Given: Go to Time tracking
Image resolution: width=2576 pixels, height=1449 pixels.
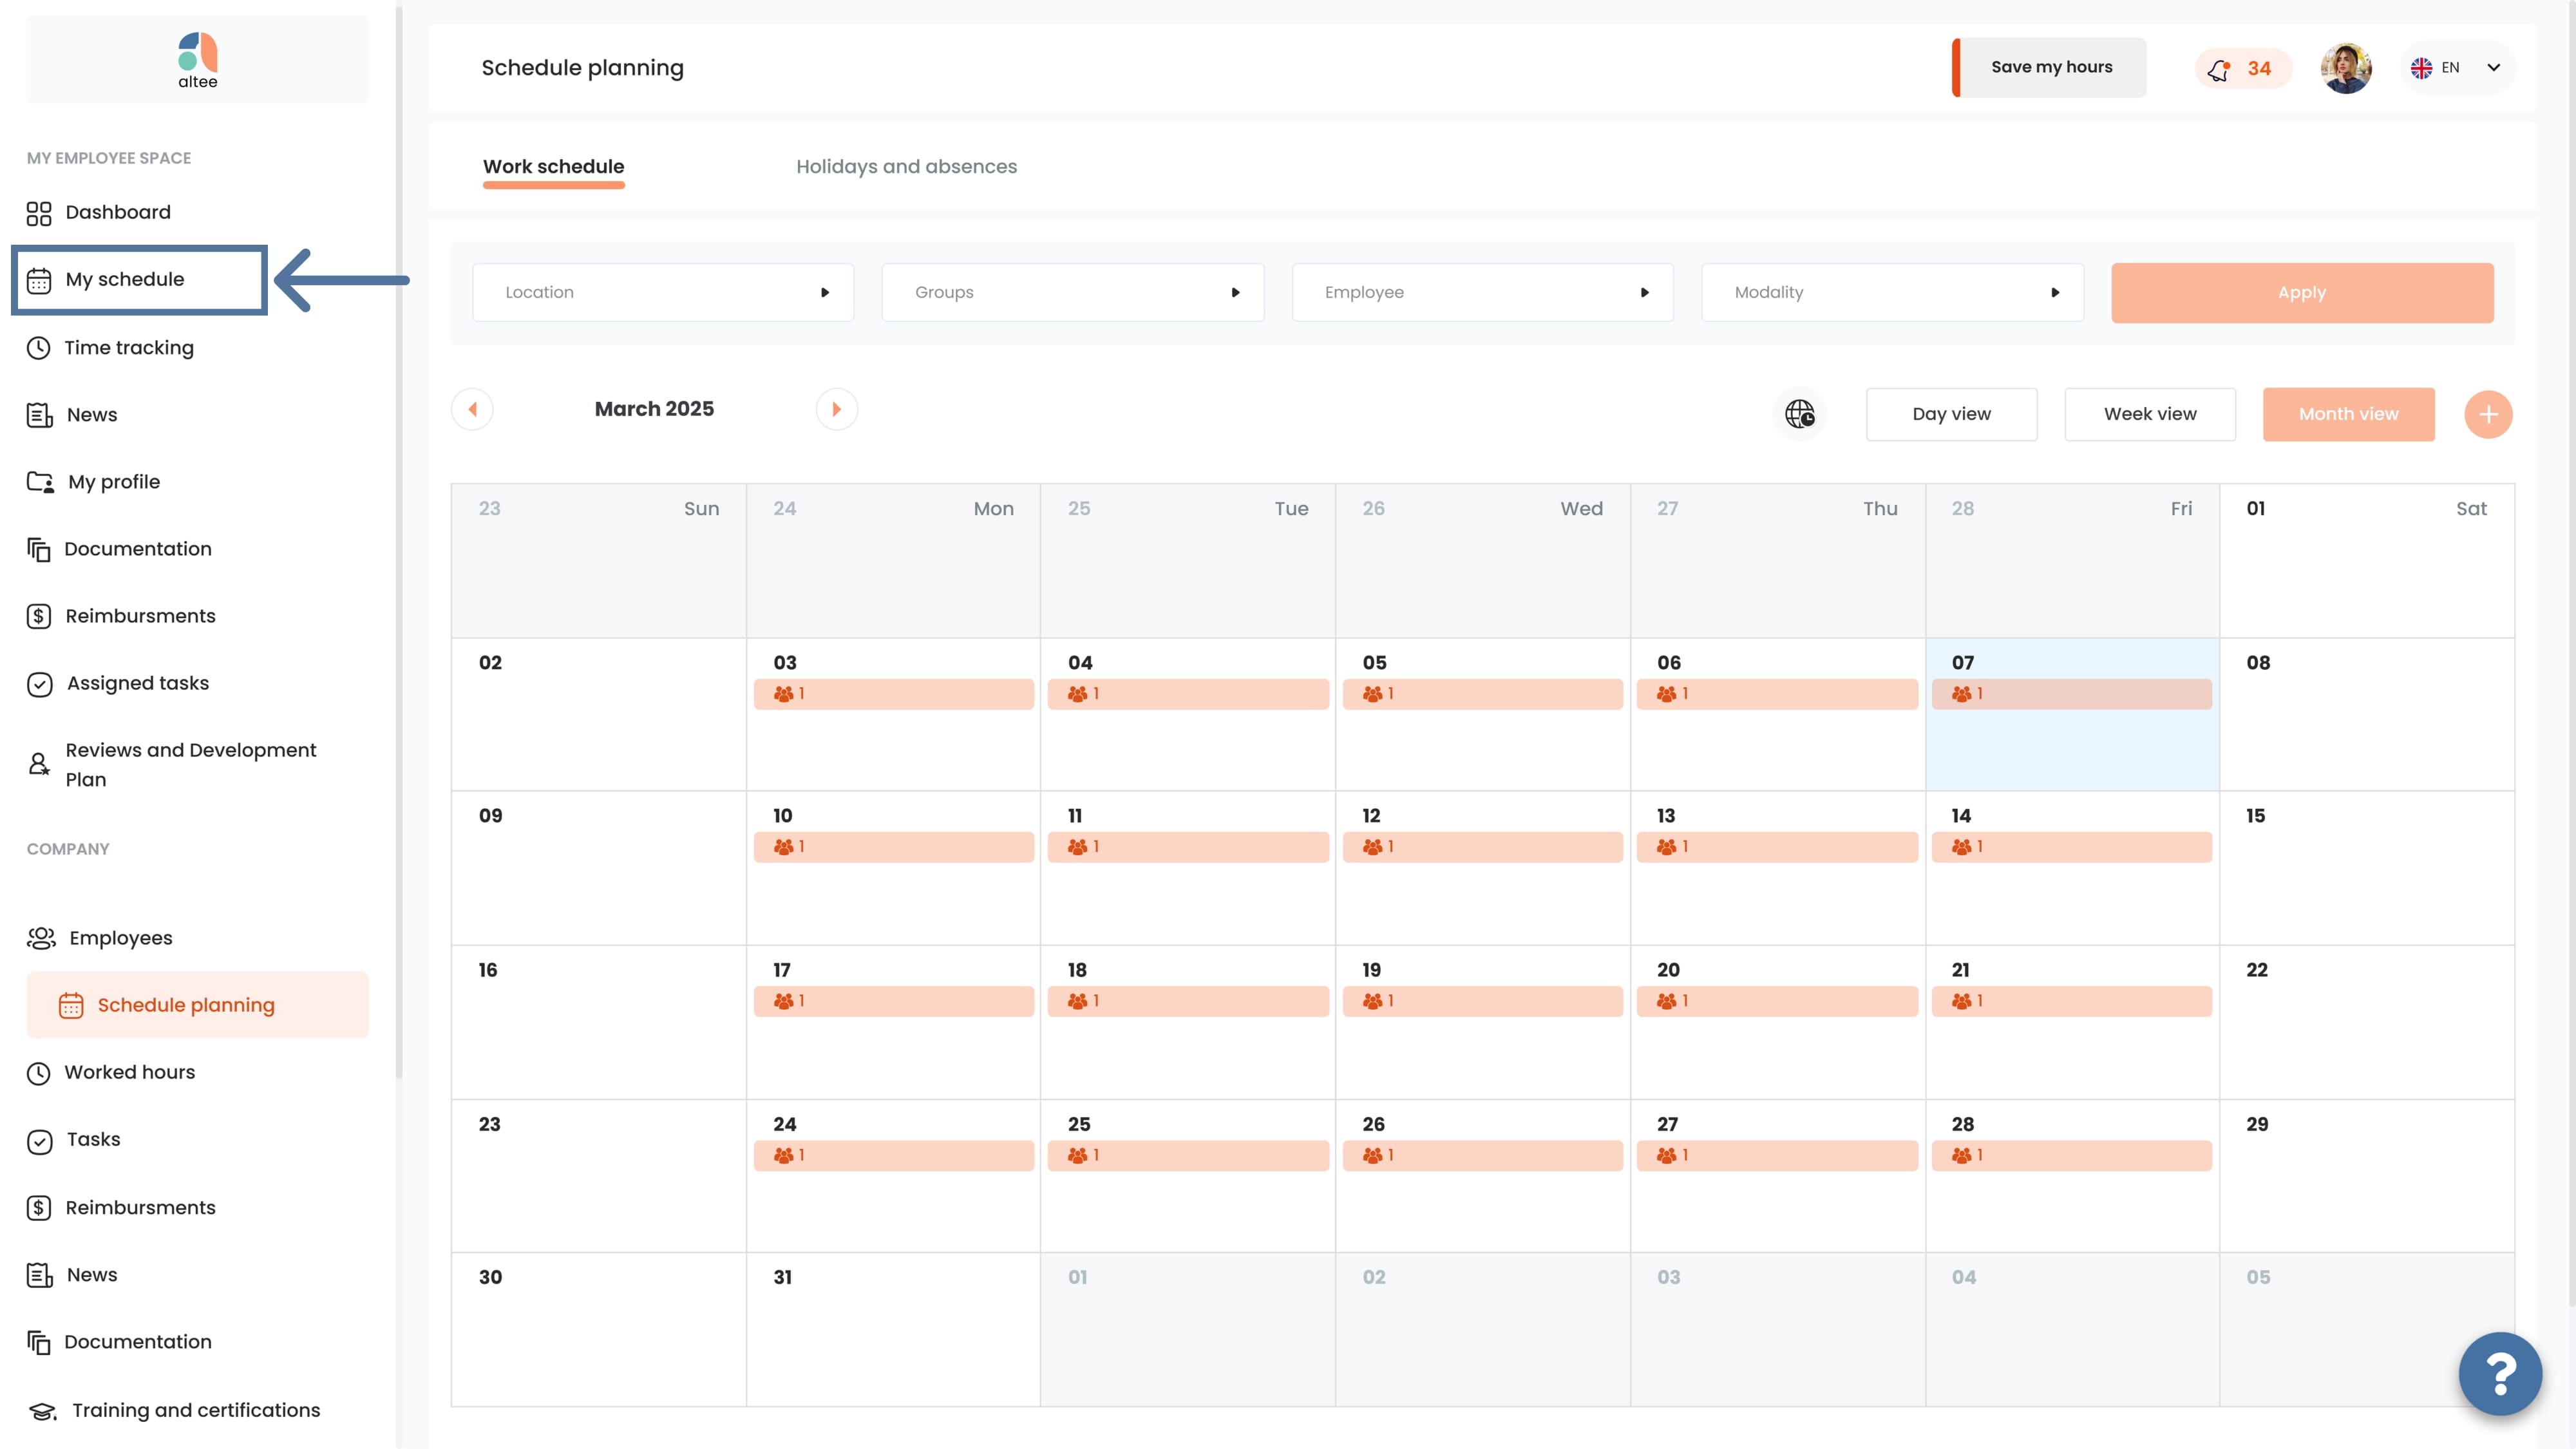Looking at the screenshot, I should tap(110, 348).
